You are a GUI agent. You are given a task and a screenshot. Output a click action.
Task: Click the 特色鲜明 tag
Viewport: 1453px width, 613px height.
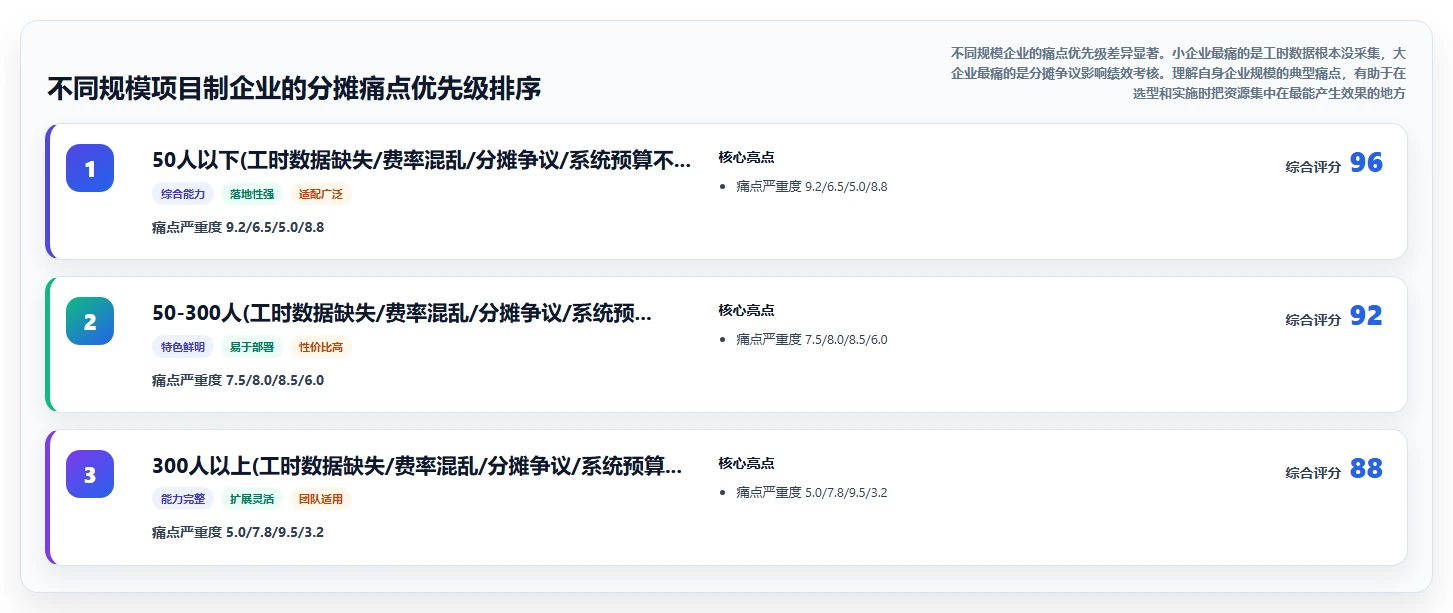point(183,347)
